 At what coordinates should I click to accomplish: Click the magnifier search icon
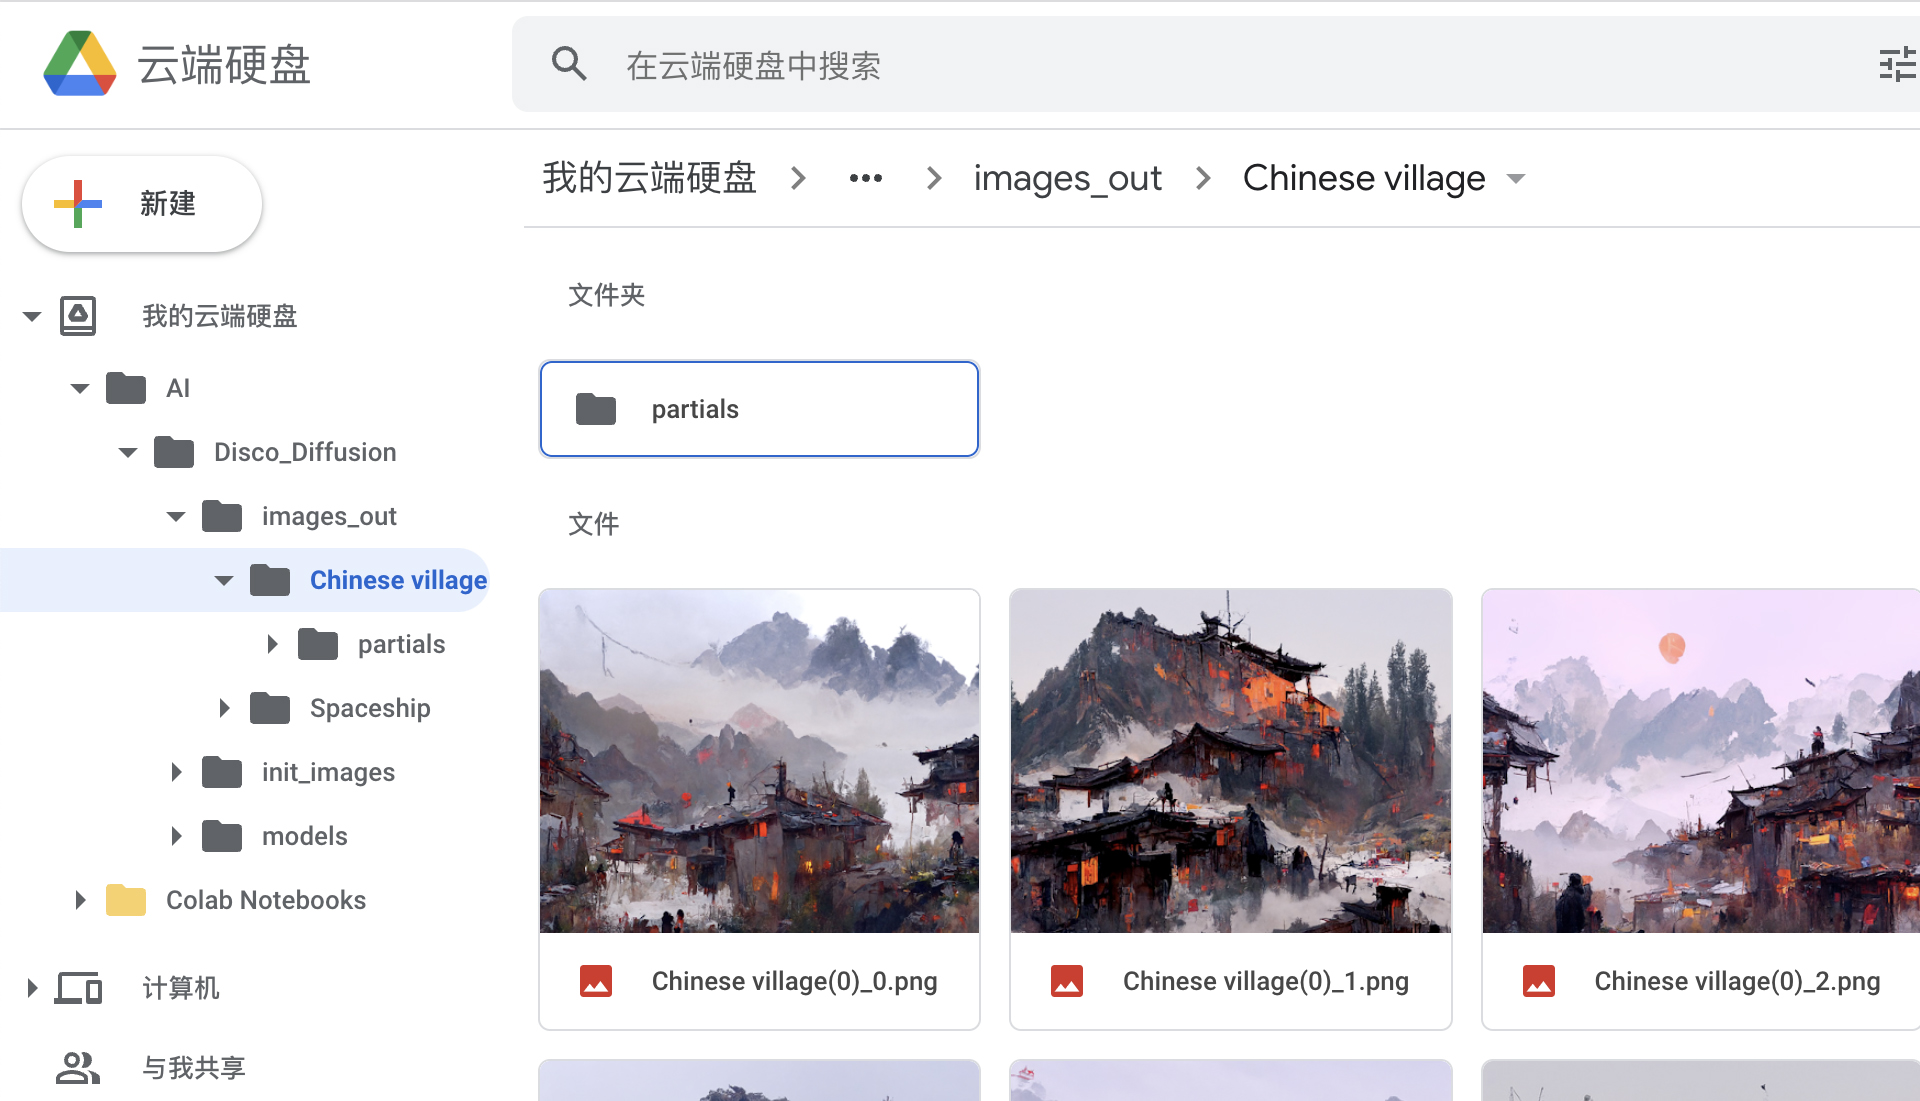coord(569,65)
